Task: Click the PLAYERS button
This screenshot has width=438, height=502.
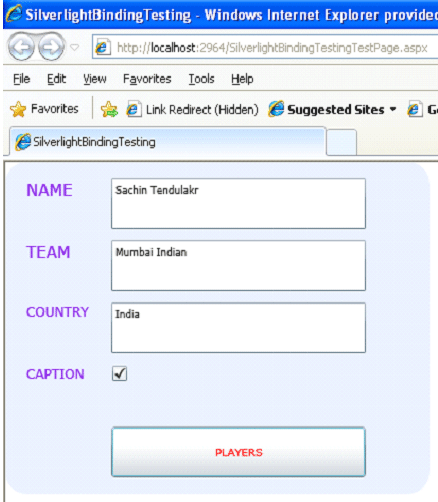Action: (x=238, y=452)
